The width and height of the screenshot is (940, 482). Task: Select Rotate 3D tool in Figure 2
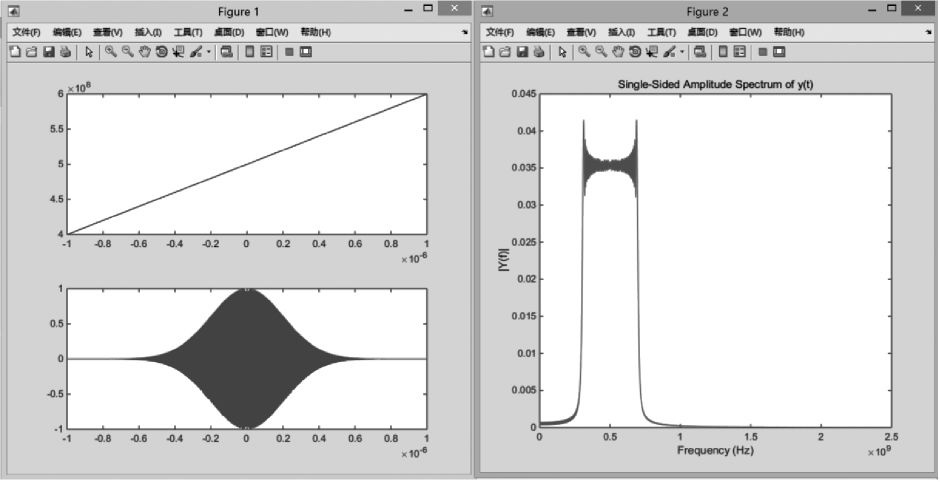click(635, 52)
